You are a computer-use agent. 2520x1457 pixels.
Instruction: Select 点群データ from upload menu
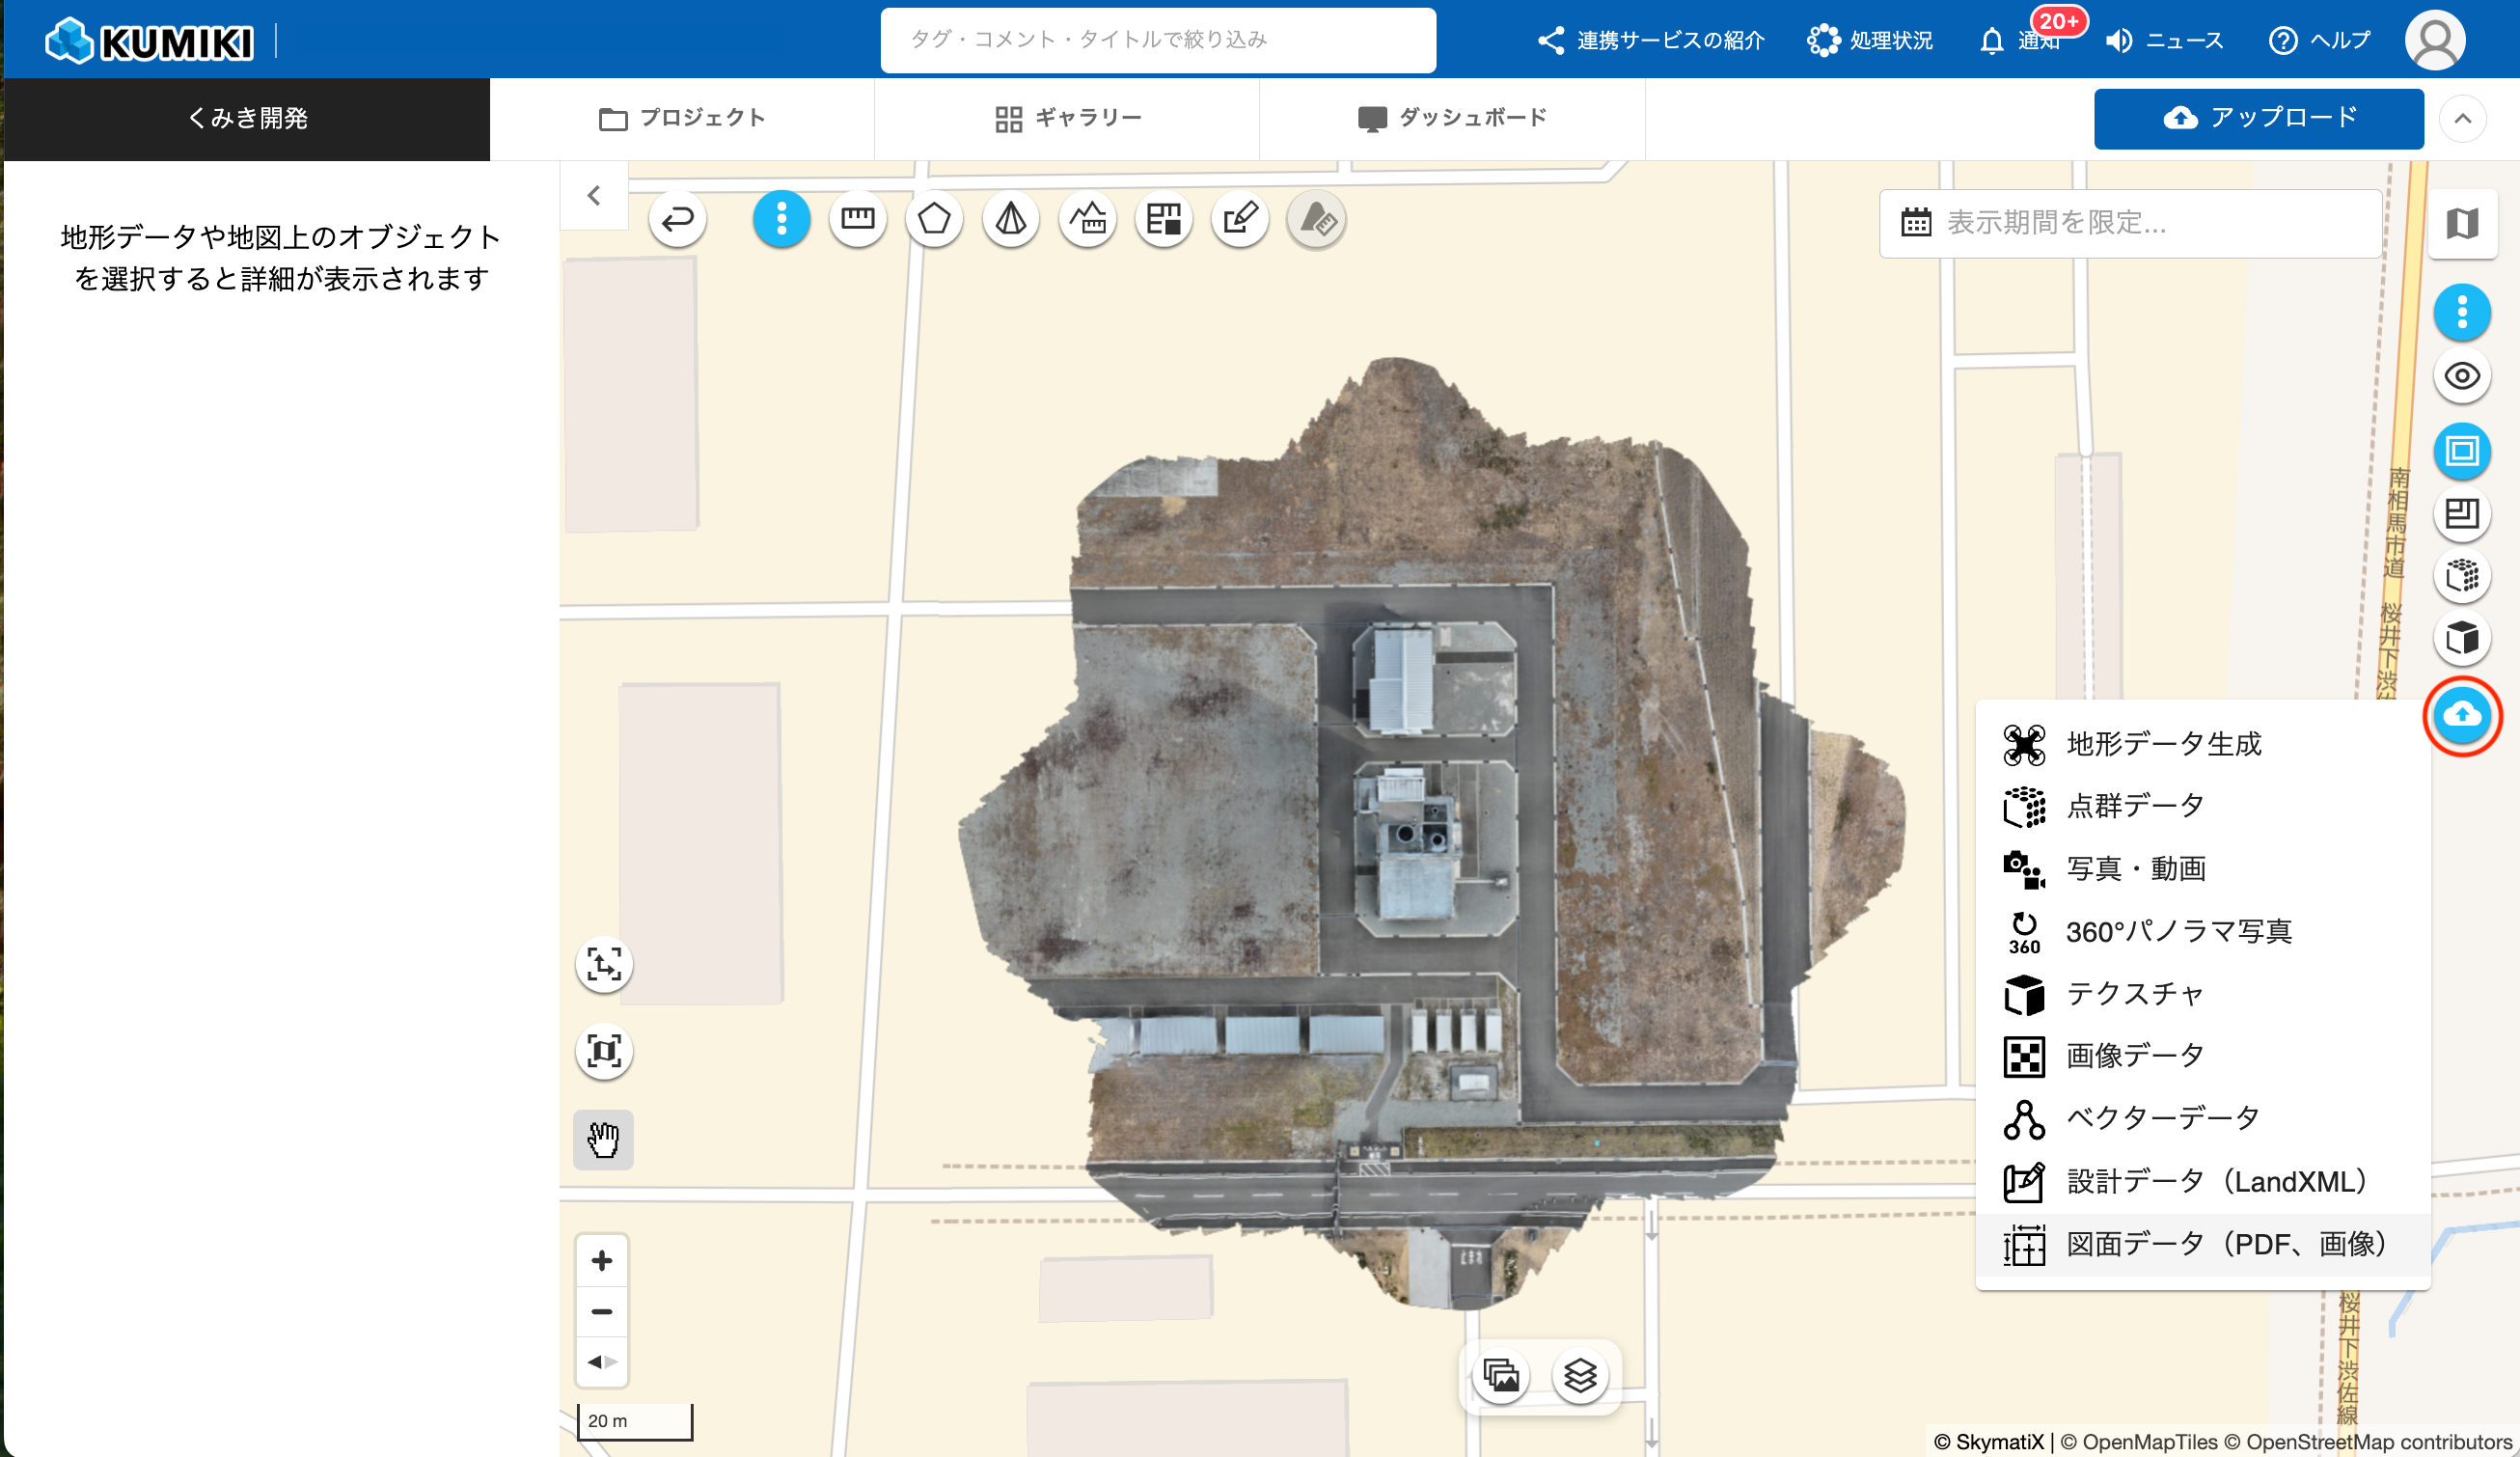tap(2135, 806)
